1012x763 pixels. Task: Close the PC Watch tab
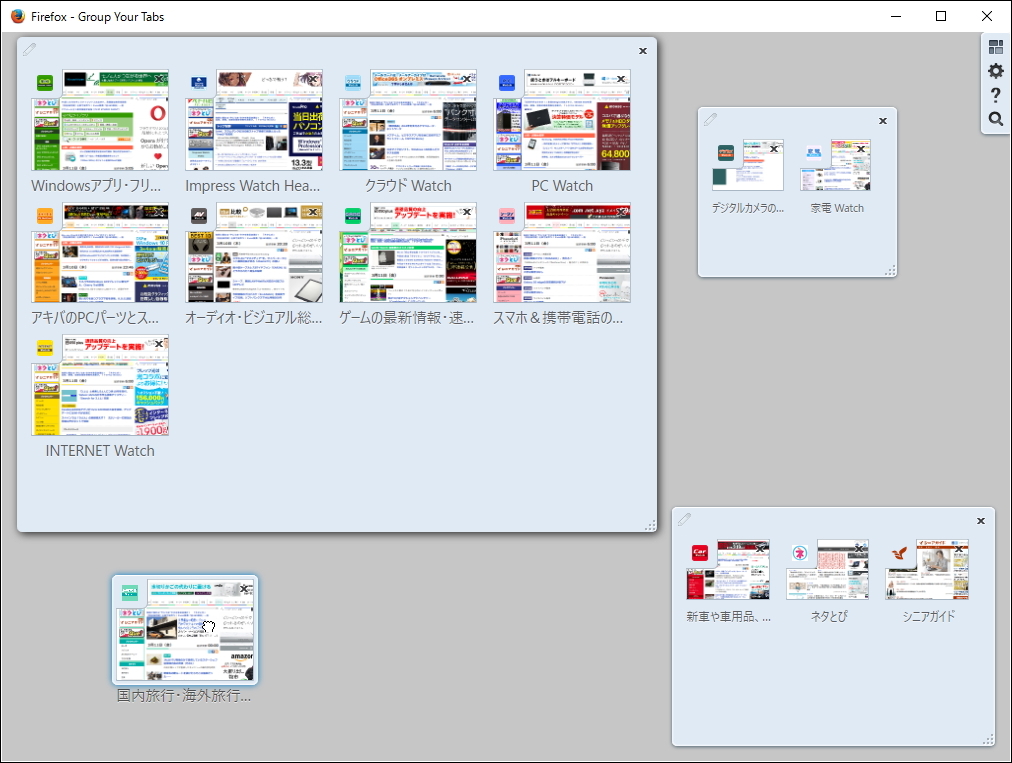click(x=621, y=79)
